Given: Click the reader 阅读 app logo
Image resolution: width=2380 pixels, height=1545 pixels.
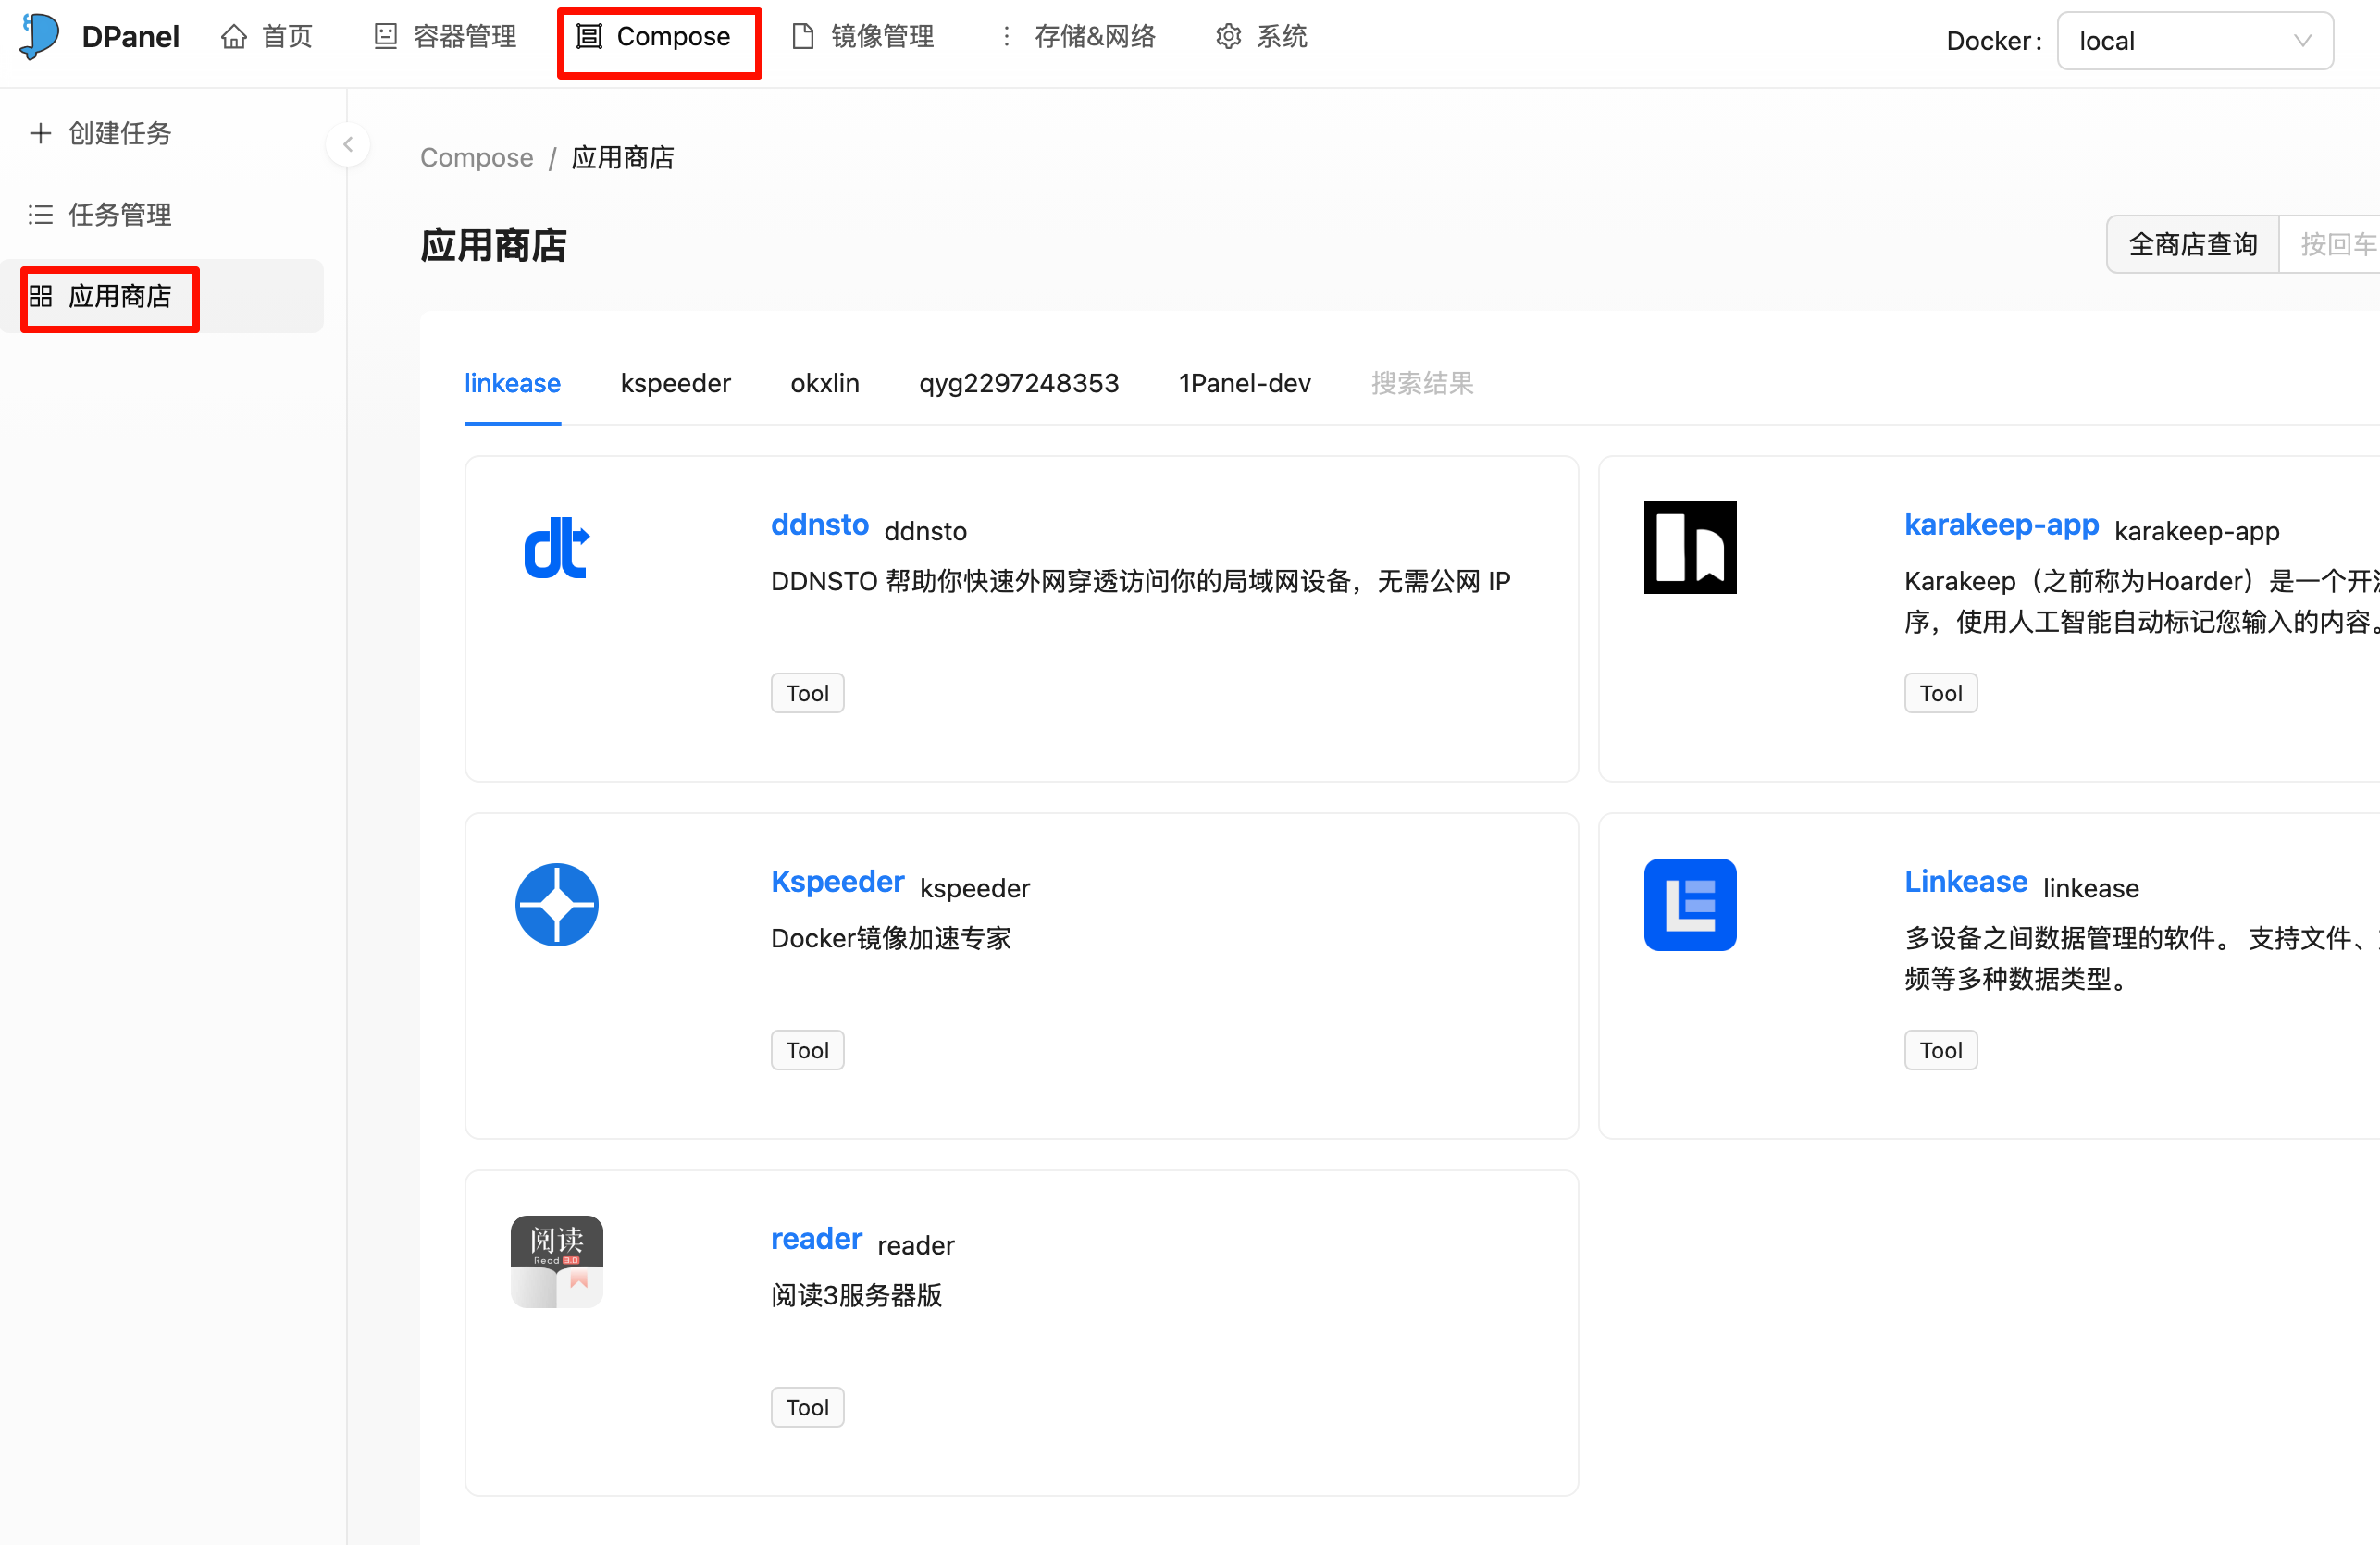Looking at the screenshot, I should point(557,1261).
